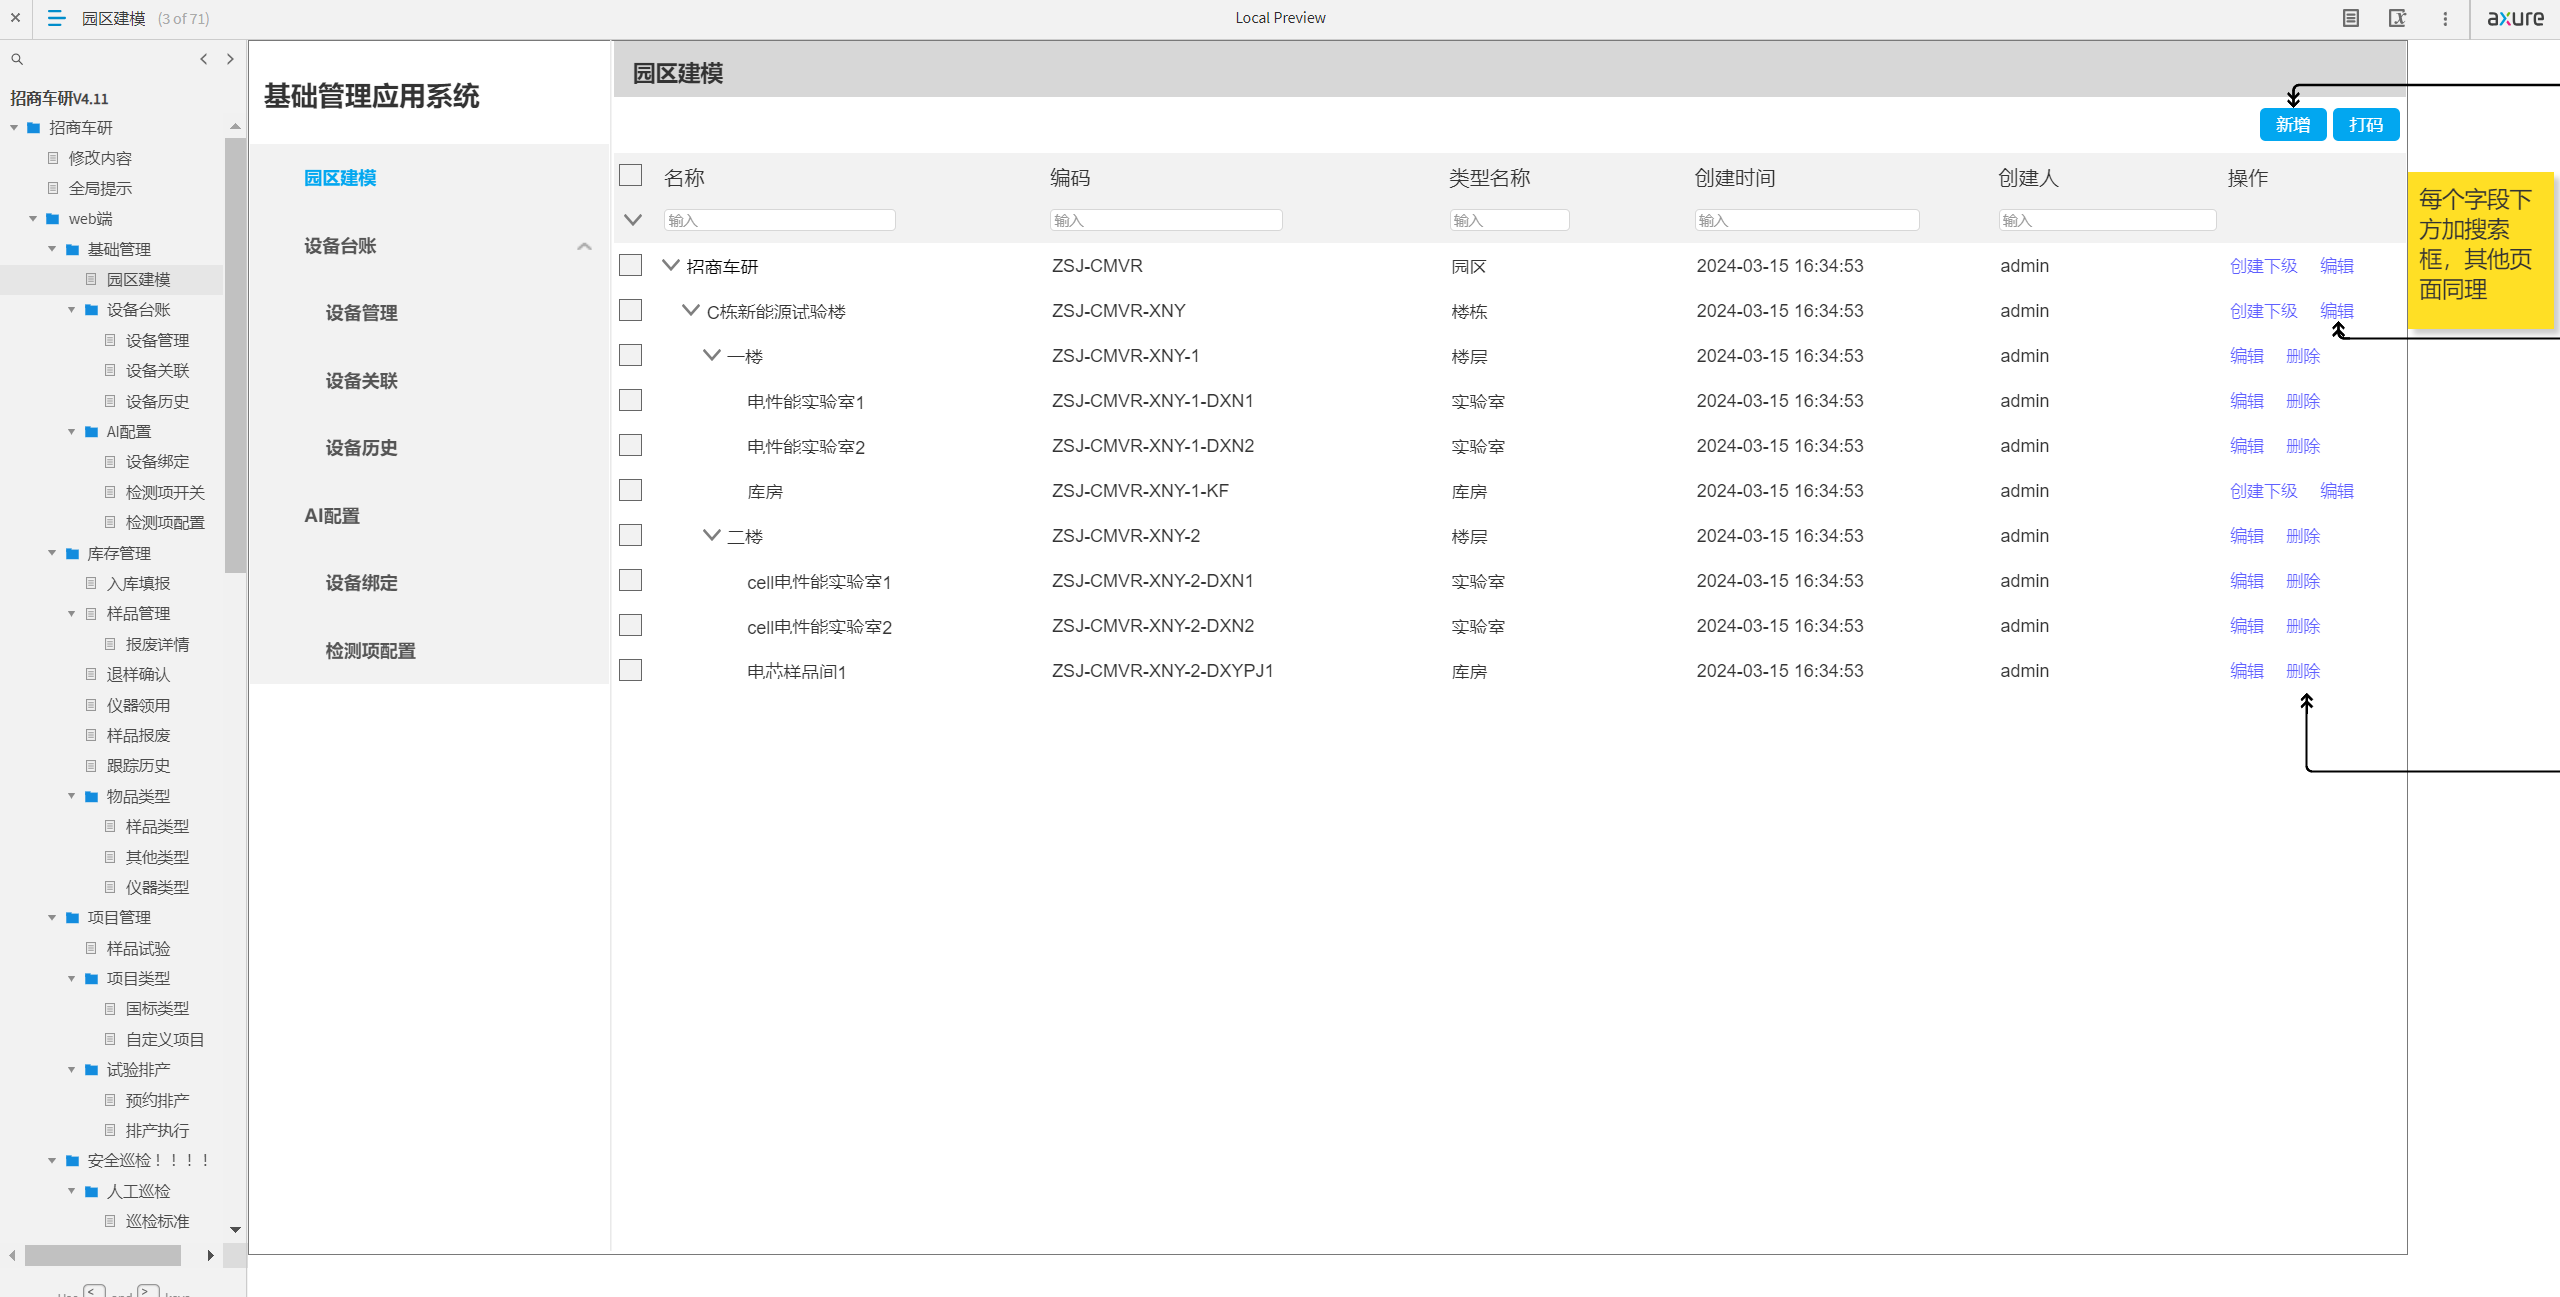Click the Axure logo

pos(2515,18)
